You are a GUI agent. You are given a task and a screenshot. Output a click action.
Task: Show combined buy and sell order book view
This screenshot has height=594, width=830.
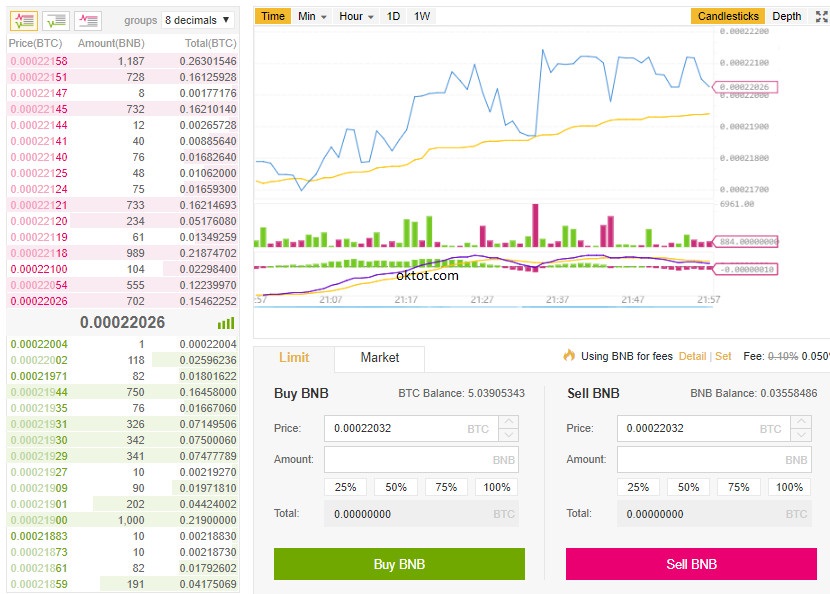click(x=25, y=20)
